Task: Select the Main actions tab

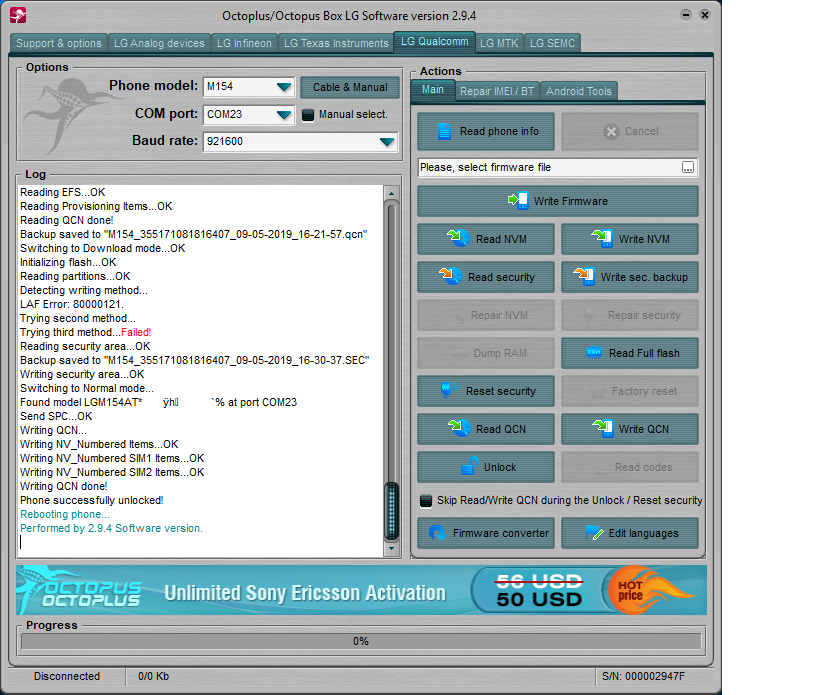Action: click(x=433, y=89)
